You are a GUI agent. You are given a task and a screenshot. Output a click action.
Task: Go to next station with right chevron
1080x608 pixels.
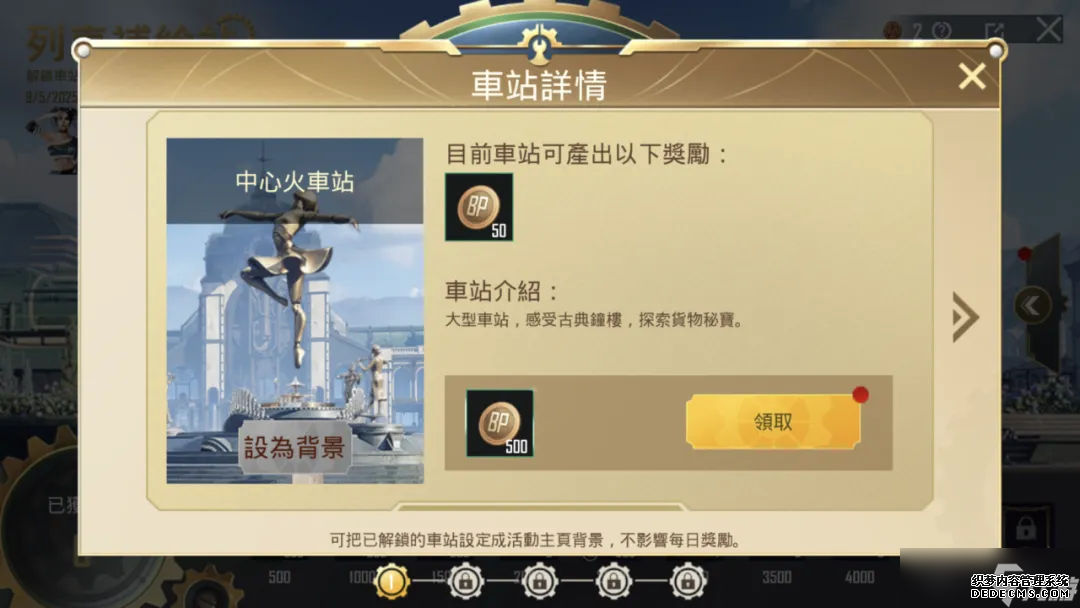[x=965, y=317]
